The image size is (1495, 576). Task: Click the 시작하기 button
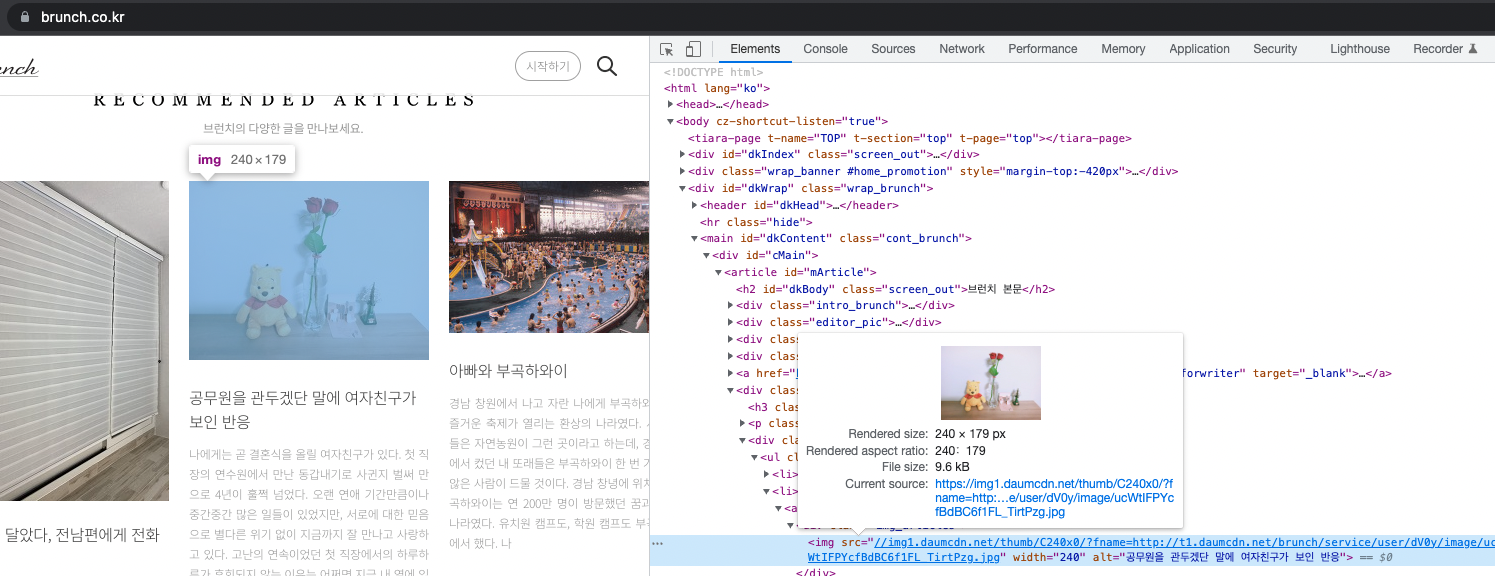547,66
